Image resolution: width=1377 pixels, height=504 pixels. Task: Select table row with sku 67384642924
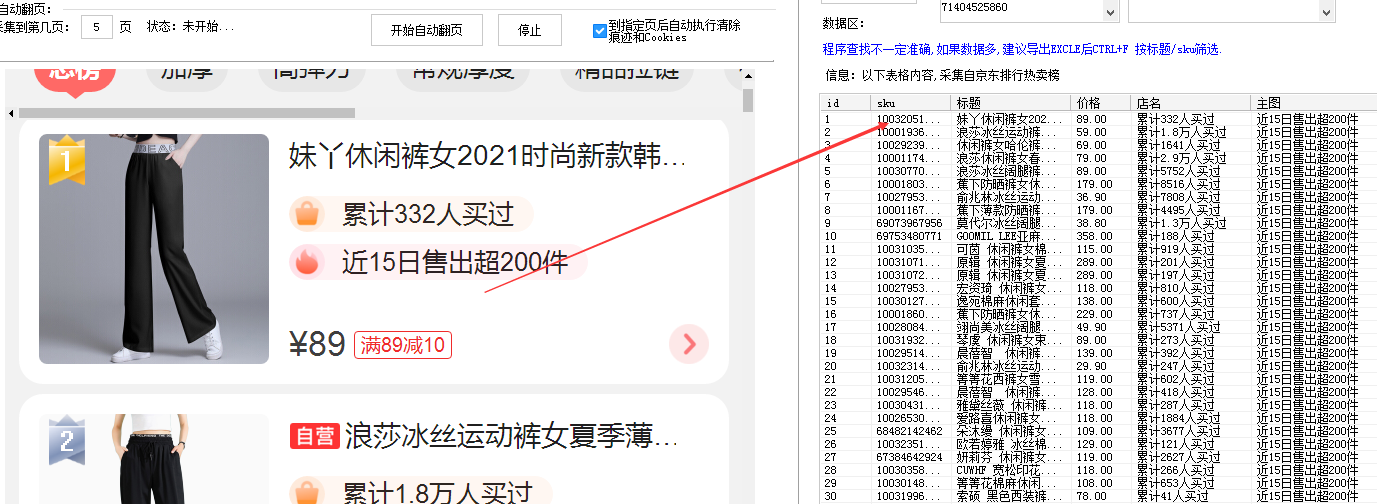(x=1098, y=457)
